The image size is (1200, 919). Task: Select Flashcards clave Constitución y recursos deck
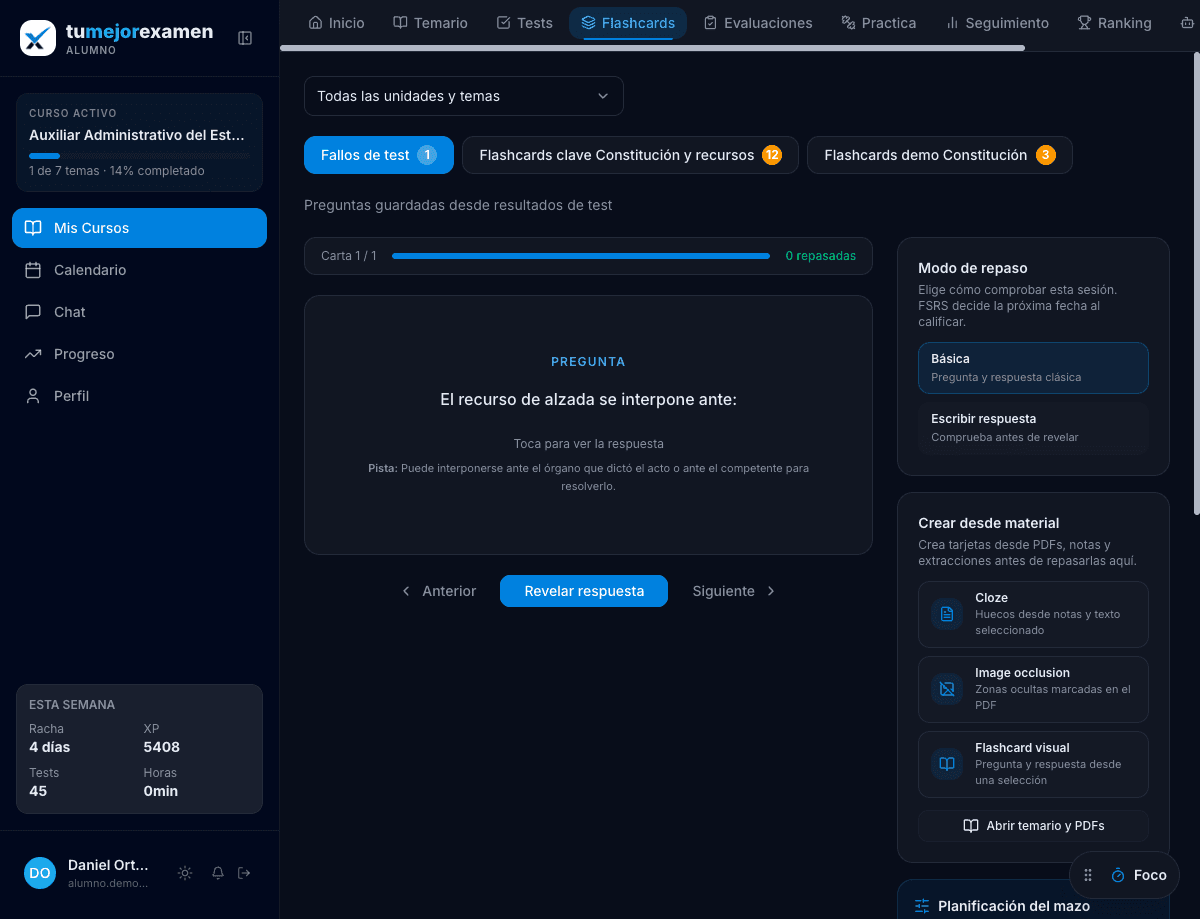[630, 155]
